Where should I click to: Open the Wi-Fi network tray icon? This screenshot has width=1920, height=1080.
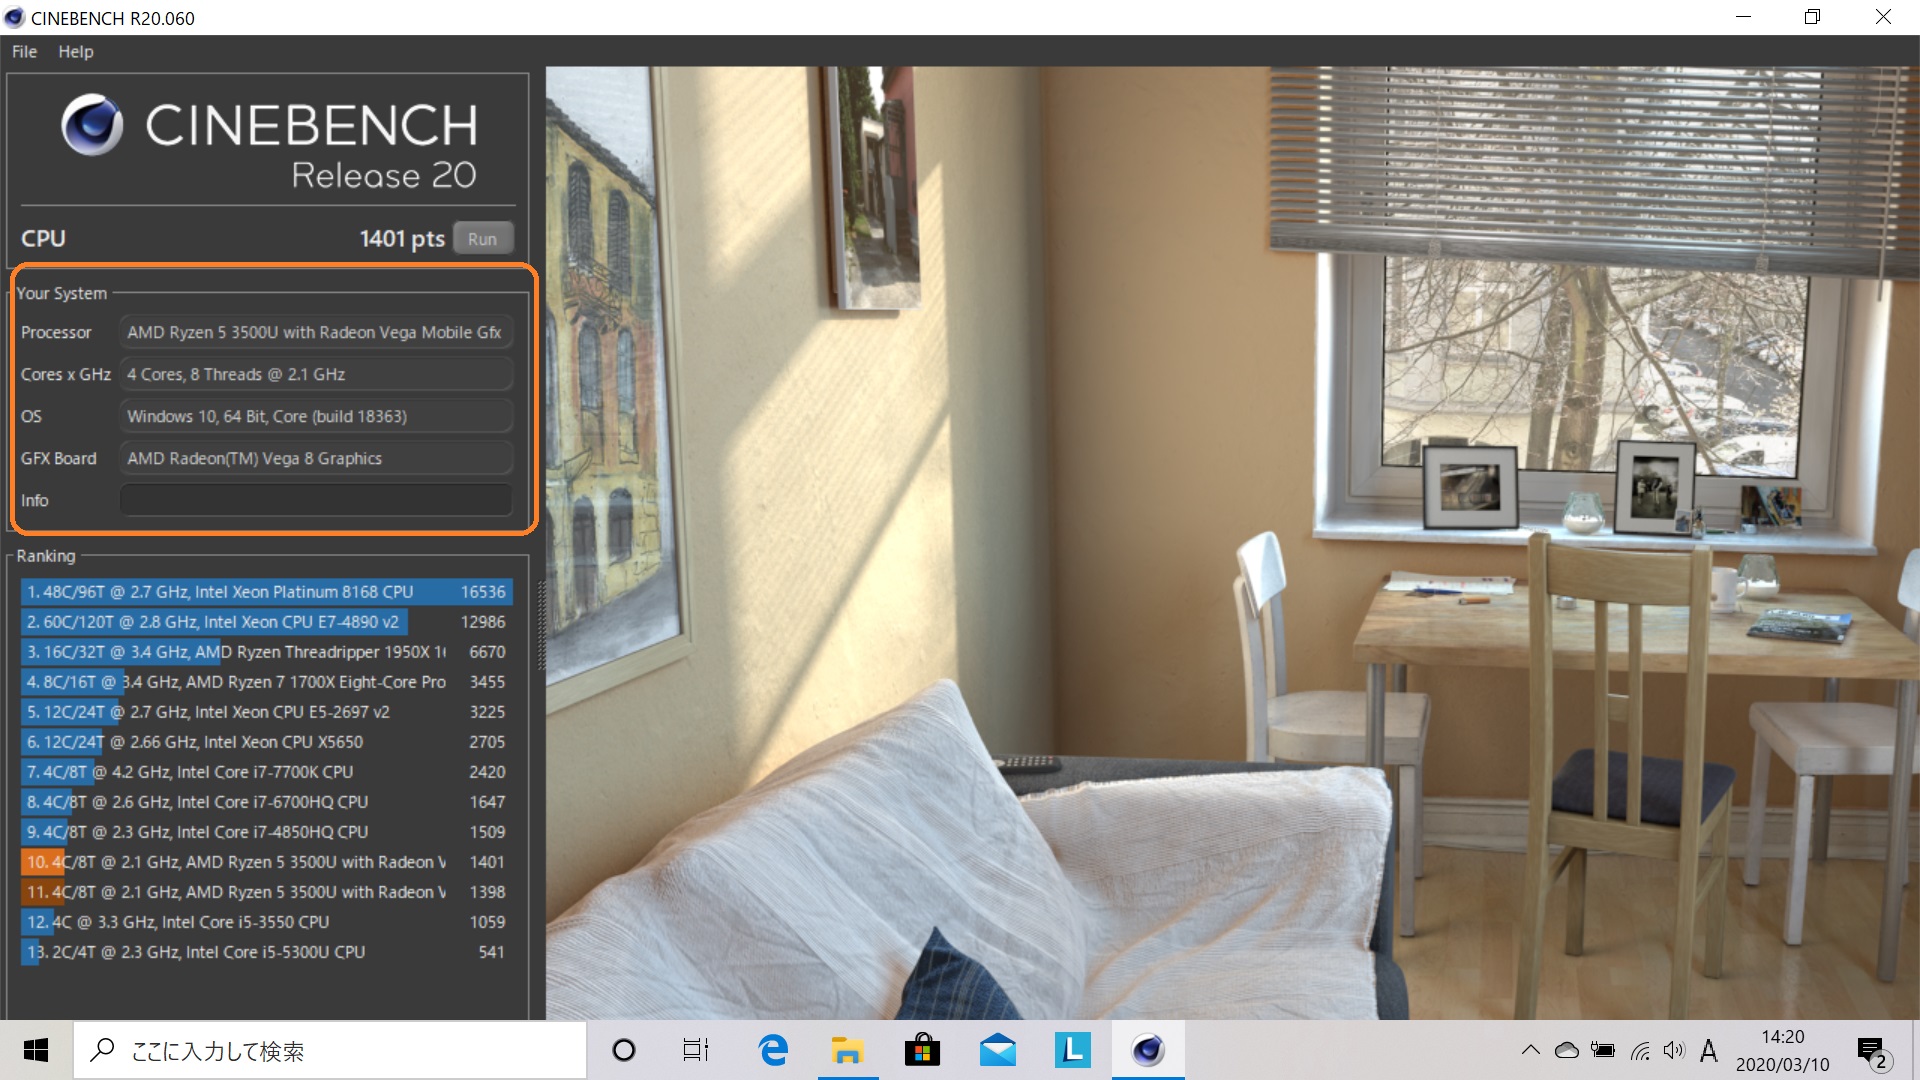(x=1640, y=1050)
